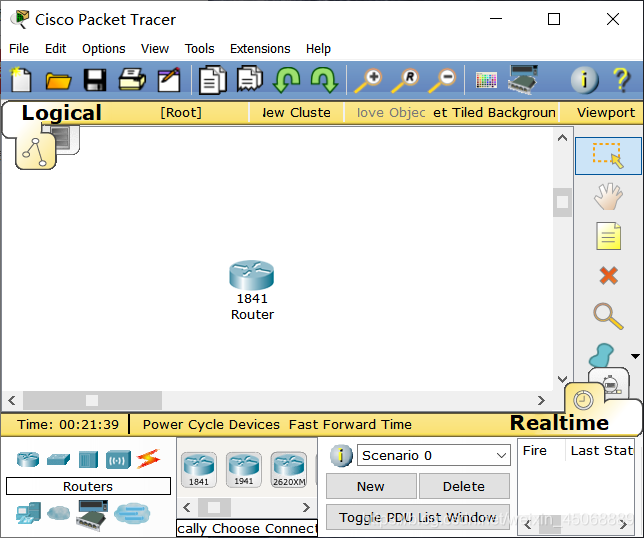Switch to the Logical workspace tab
The width and height of the screenshot is (644, 538).
pos(62,113)
